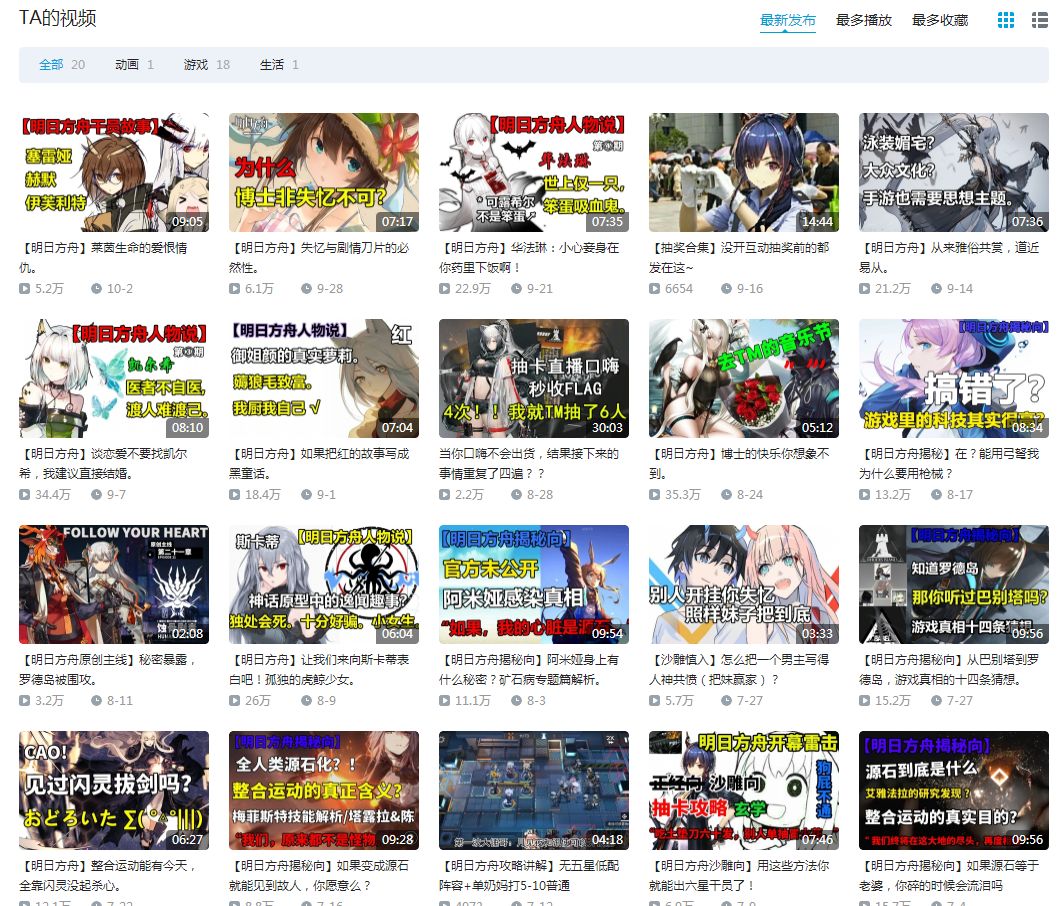Open title link 华法琳：小心妾身在你药里下饭啊
The width and height of the screenshot is (1061, 906).
click(x=529, y=258)
